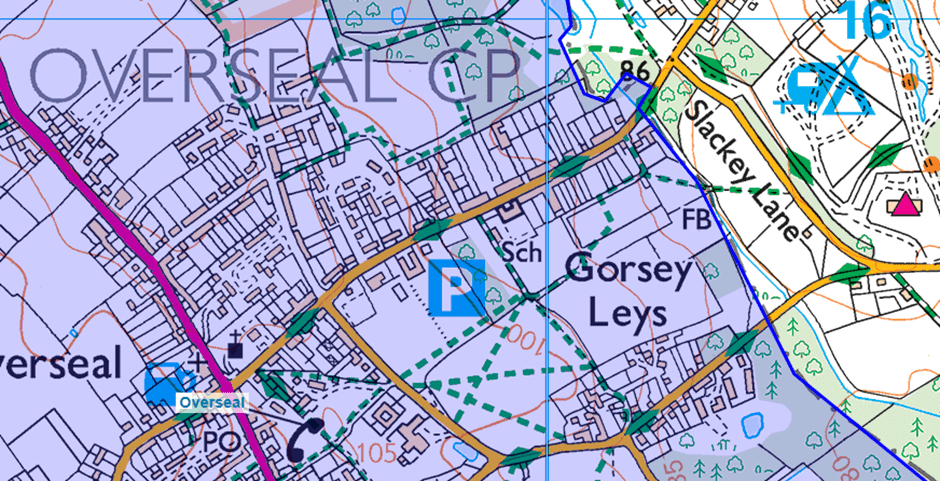Click the orange circle marker near grid 16
The height and width of the screenshot is (481, 940).
910,81
